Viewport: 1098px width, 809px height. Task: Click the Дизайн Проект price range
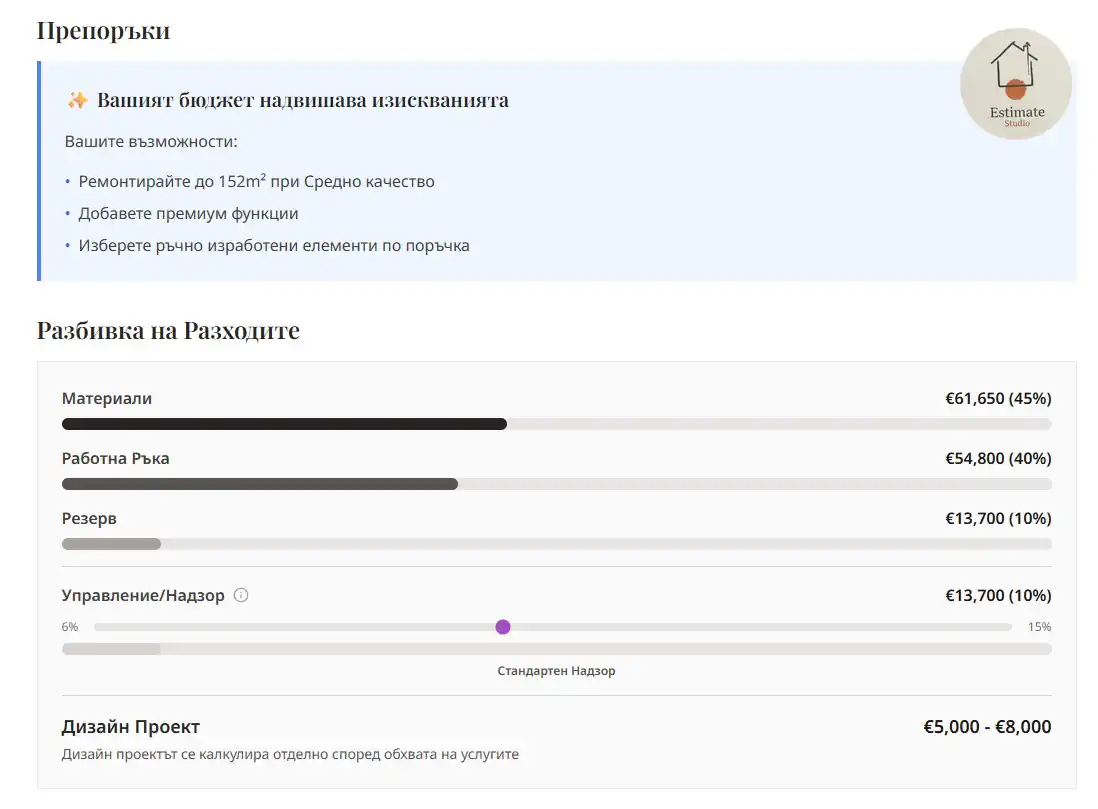pyautogui.click(x=987, y=727)
